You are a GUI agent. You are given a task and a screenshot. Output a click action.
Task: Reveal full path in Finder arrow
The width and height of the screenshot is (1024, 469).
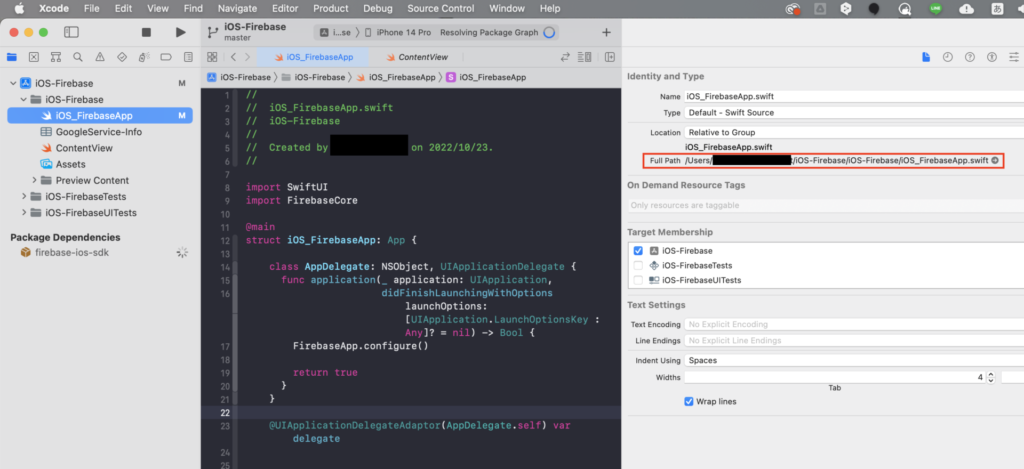coord(995,160)
